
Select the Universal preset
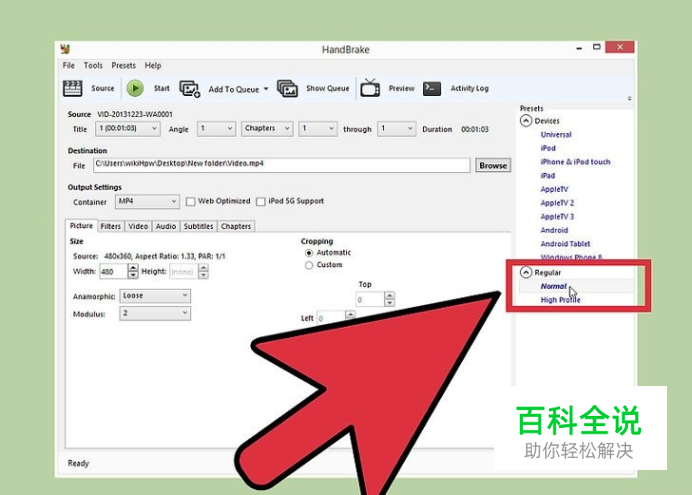click(556, 135)
